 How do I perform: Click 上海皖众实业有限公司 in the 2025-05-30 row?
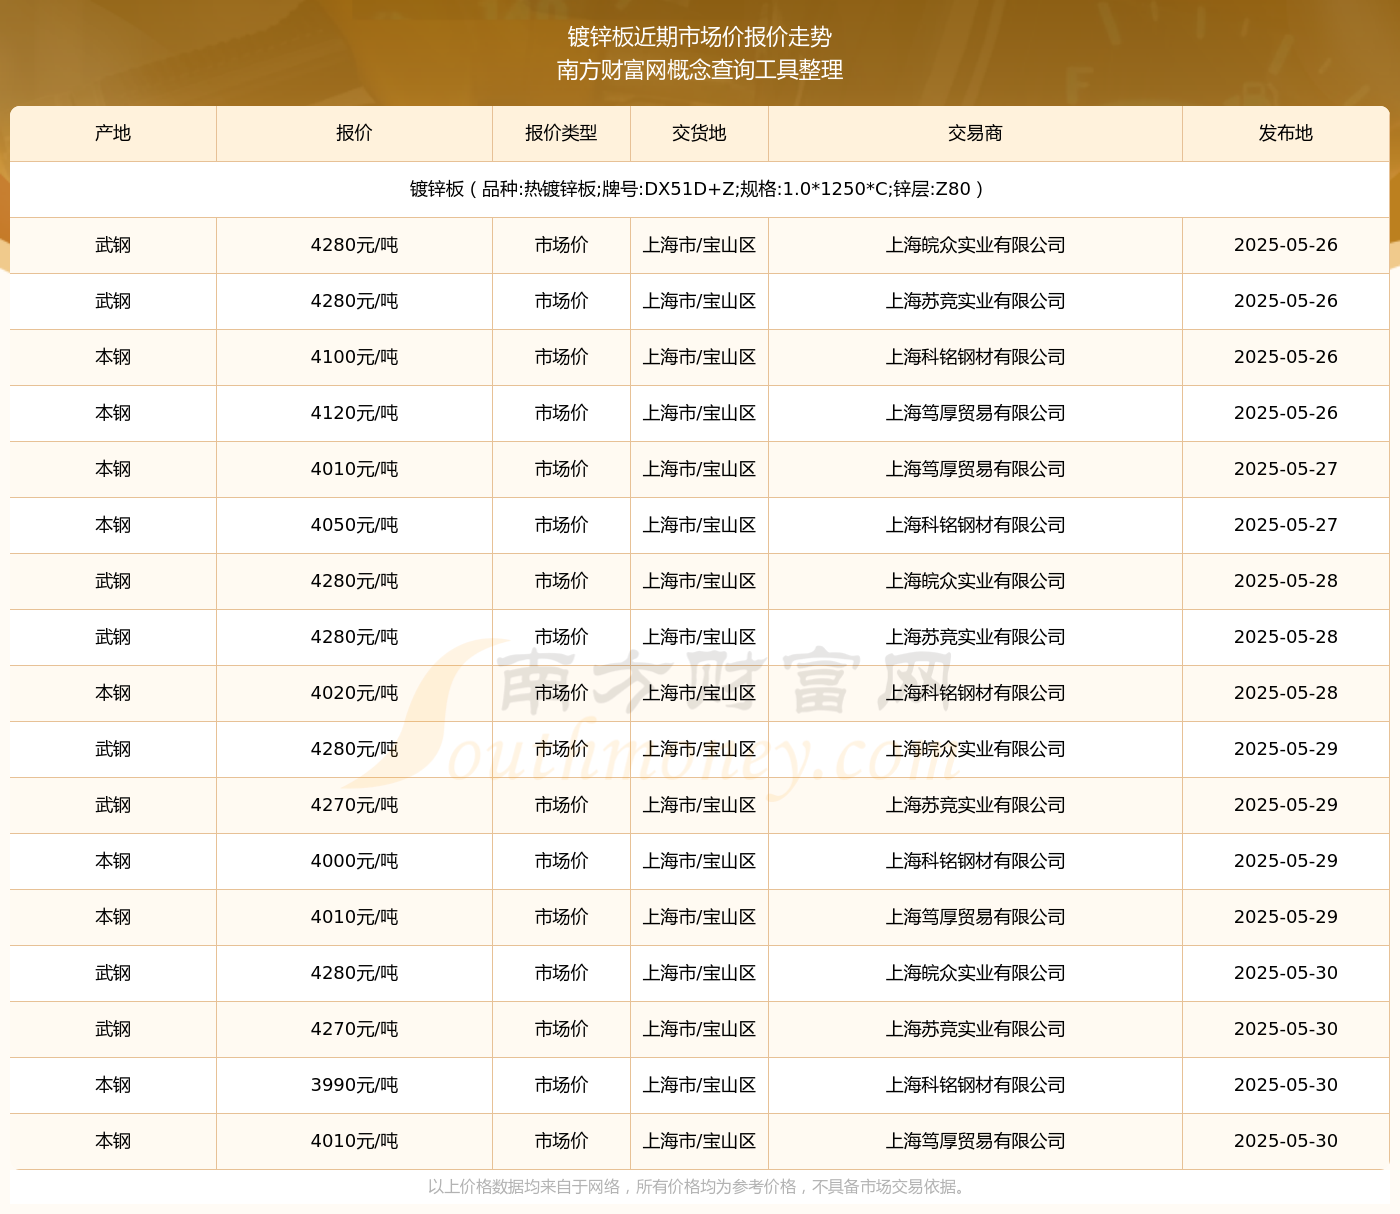click(x=975, y=973)
